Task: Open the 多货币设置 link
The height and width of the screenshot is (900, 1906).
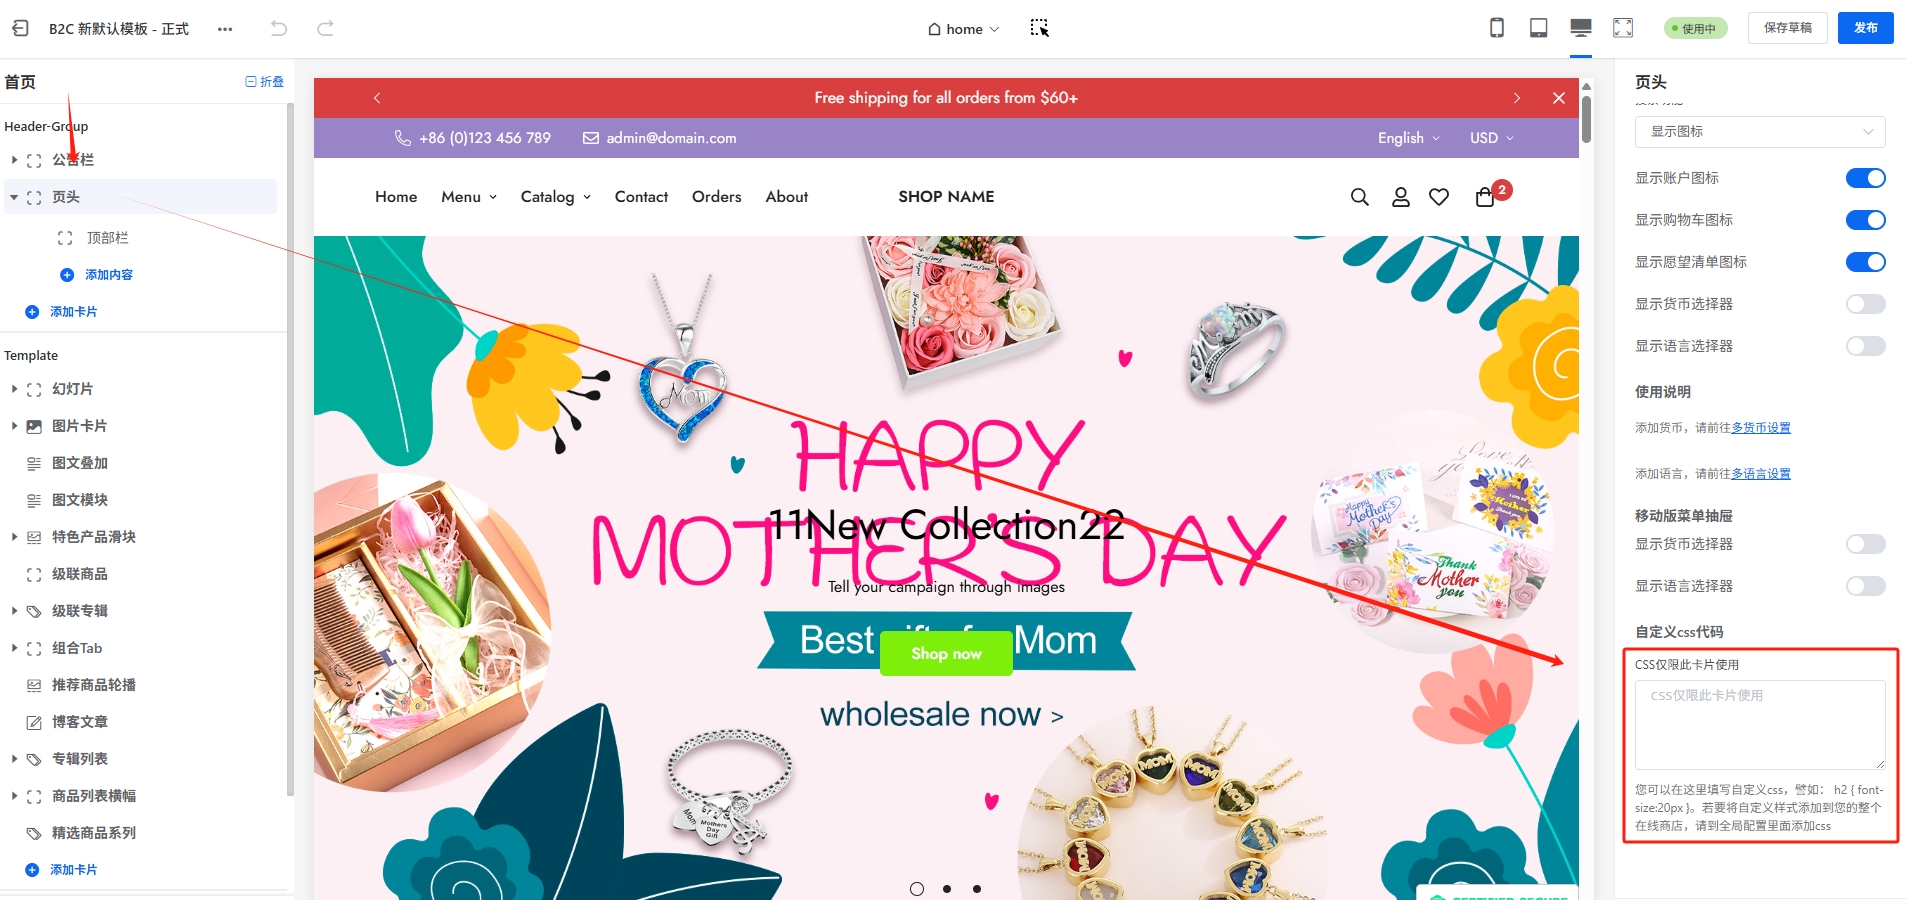Action: (1761, 428)
